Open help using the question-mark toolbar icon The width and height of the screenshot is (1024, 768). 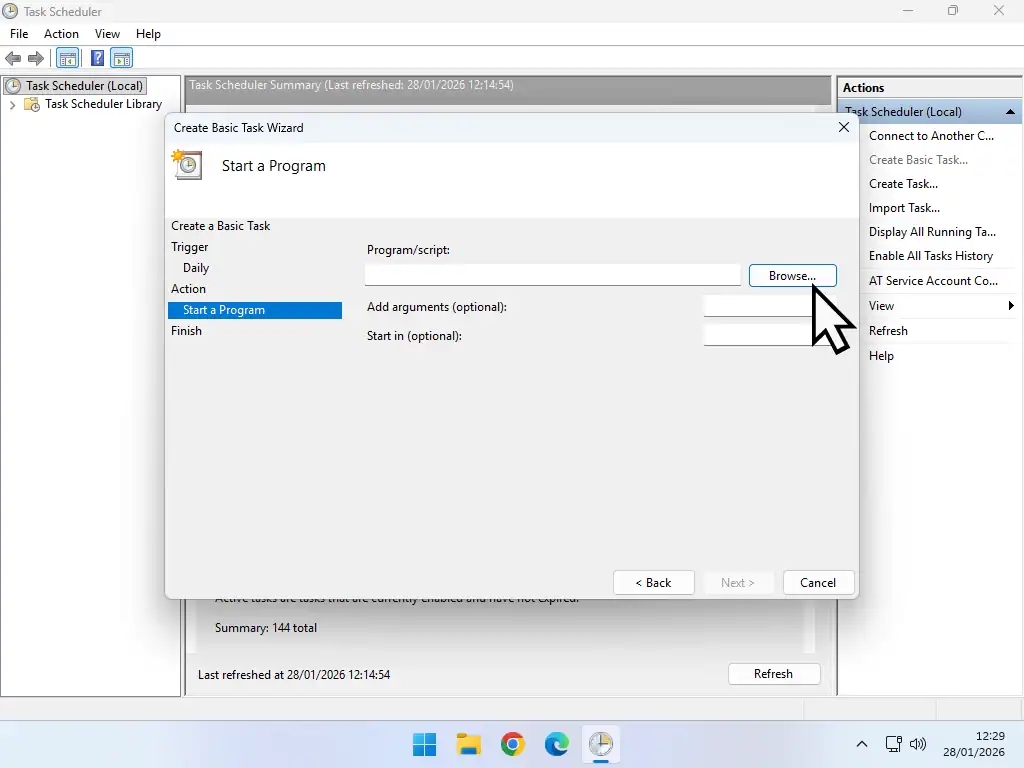pos(97,58)
